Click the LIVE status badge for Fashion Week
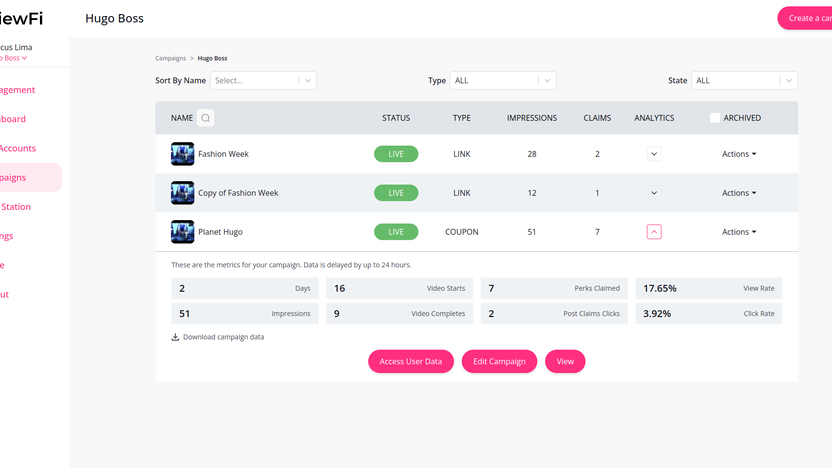 [396, 154]
